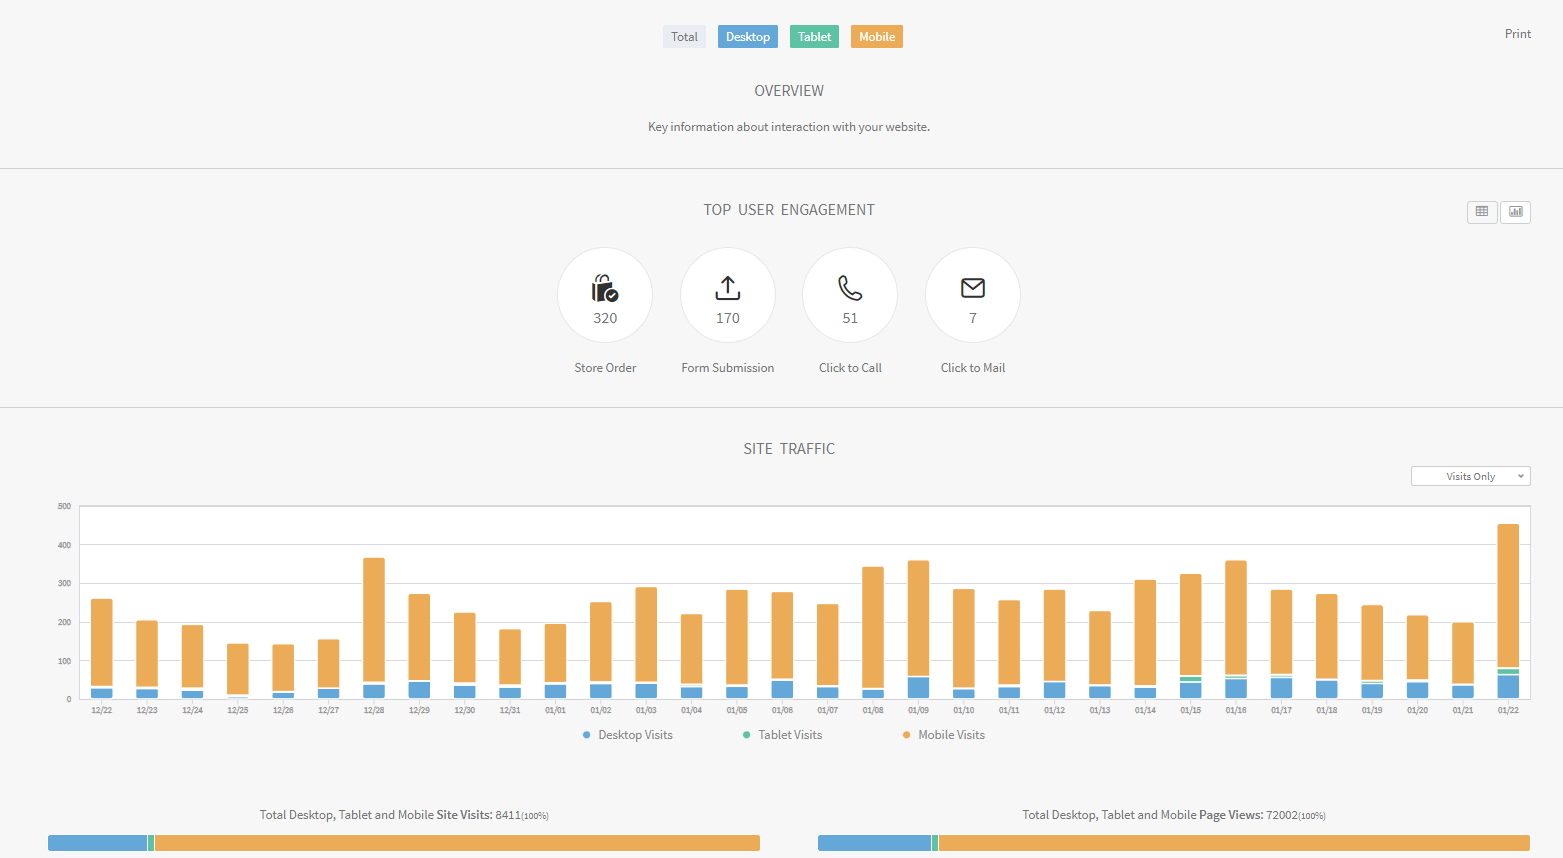Click the Click to Call label
The width and height of the screenshot is (1563, 858).
850,368
